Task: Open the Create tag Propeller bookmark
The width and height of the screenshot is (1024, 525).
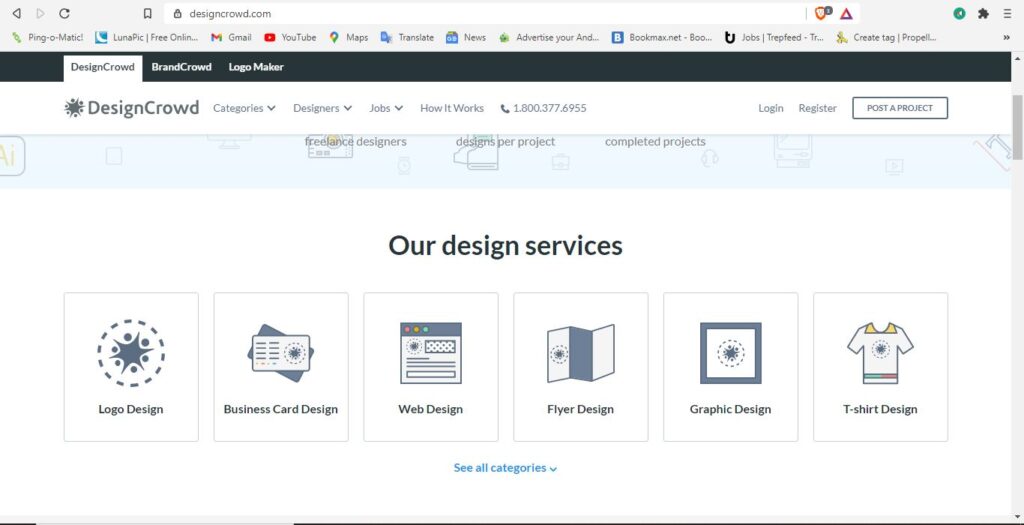Action: click(x=886, y=37)
